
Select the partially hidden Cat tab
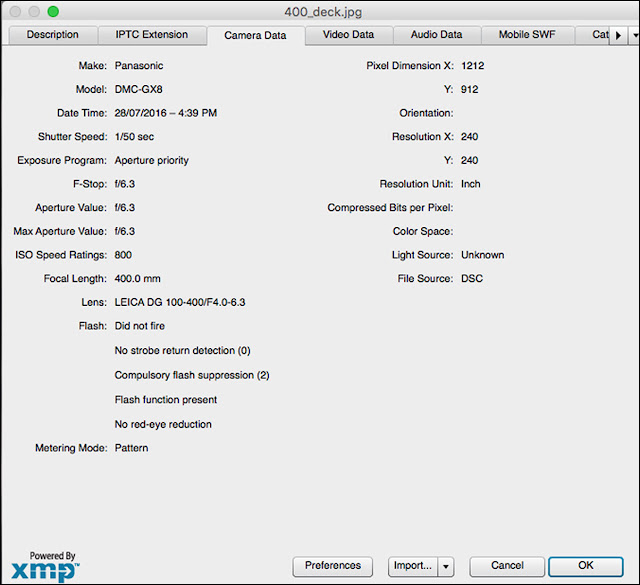click(593, 35)
